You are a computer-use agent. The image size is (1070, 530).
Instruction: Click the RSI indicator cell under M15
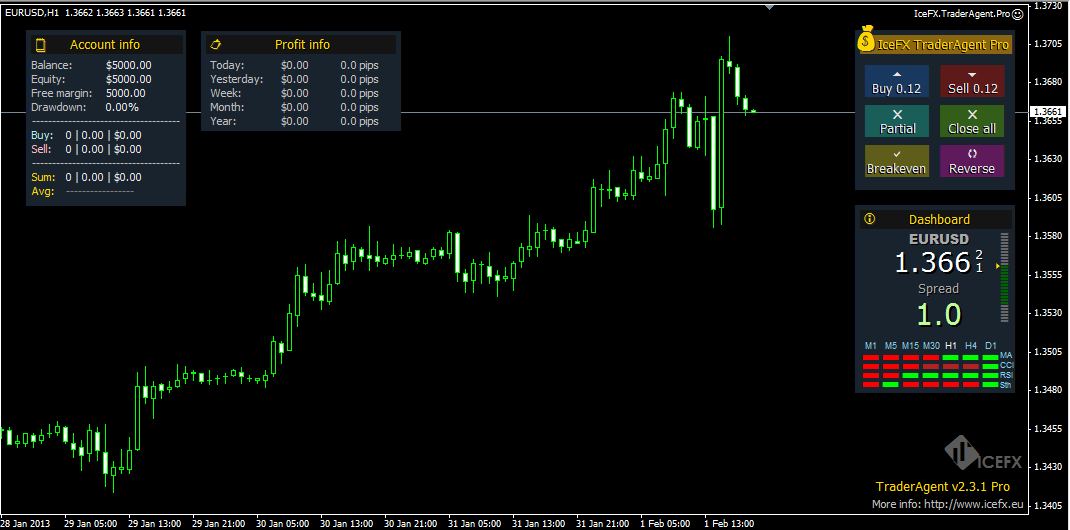click(x=910, y=375)
